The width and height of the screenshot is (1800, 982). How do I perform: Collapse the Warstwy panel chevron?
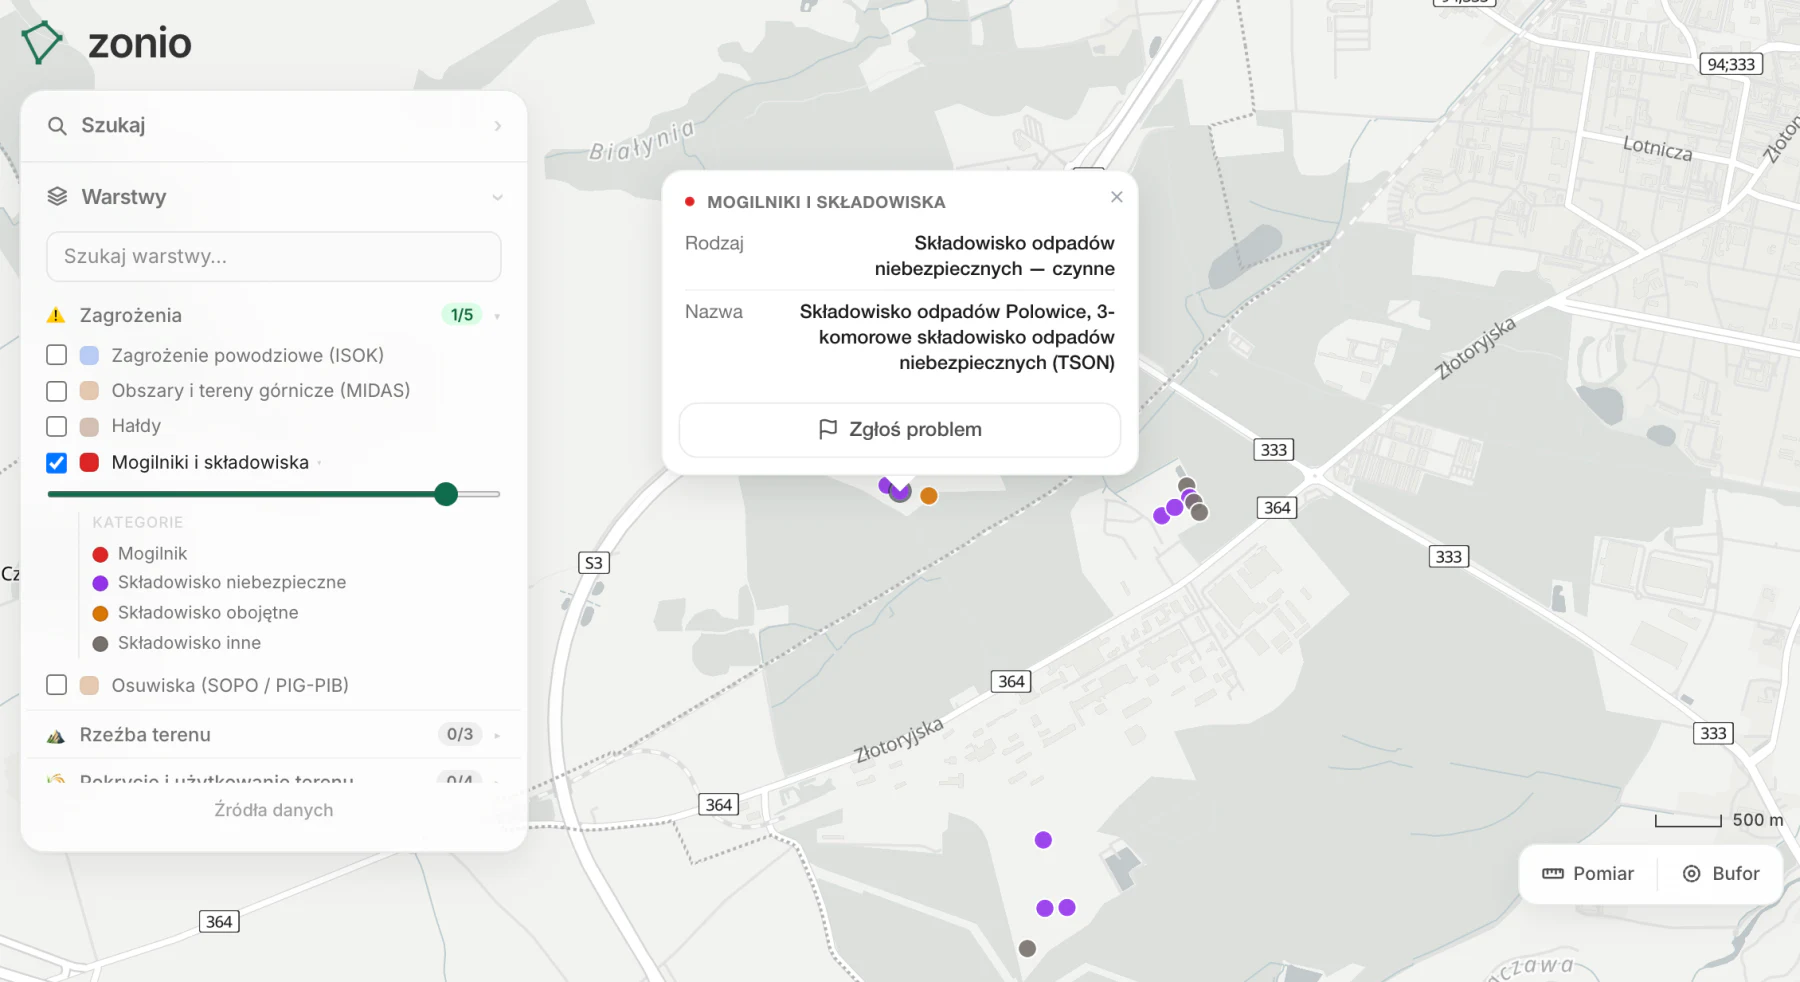497,198
